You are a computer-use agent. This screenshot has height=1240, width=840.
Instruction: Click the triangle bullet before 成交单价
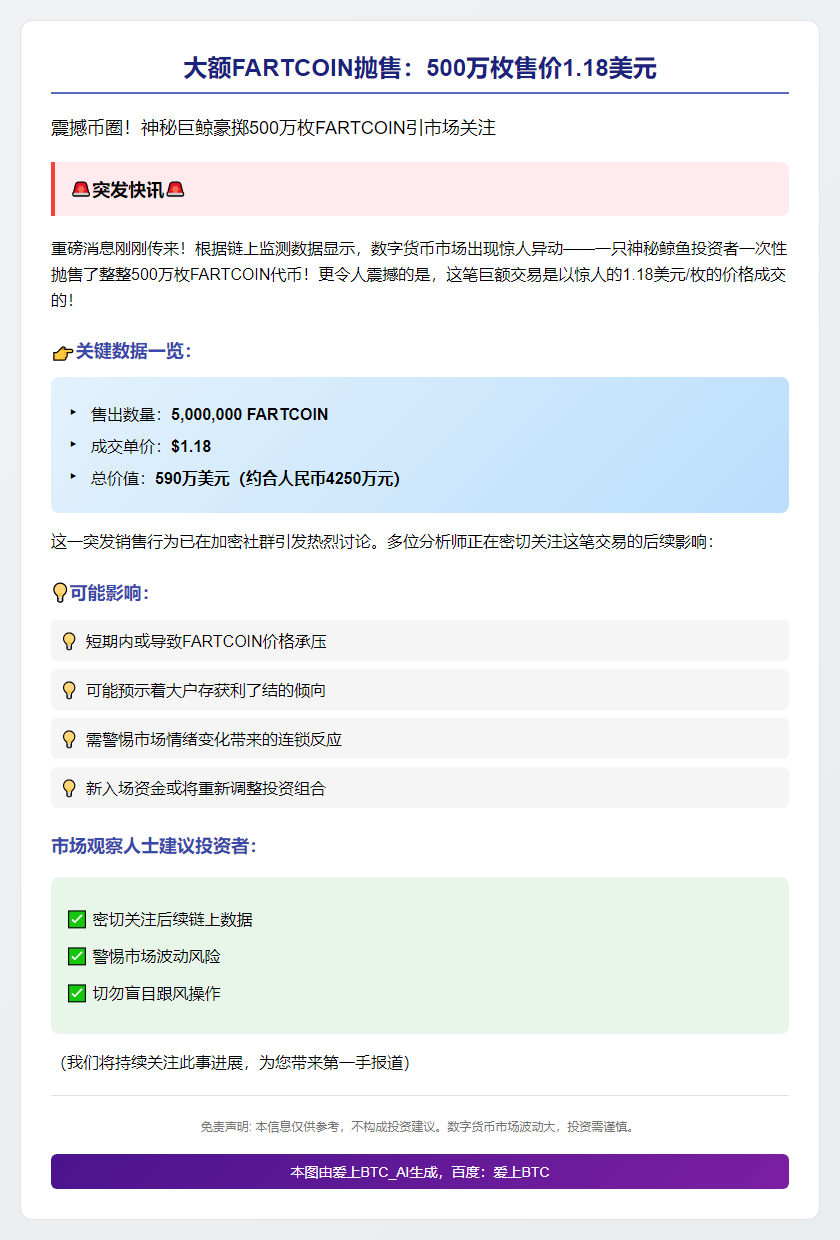(72, 443)
